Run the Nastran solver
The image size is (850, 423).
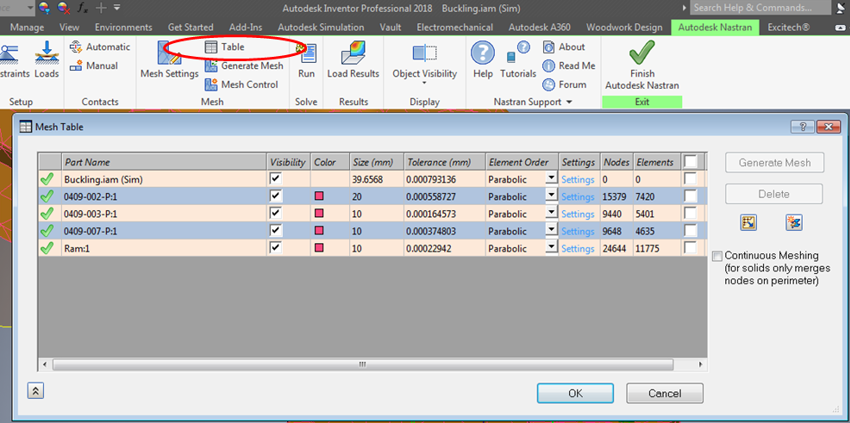306,61
